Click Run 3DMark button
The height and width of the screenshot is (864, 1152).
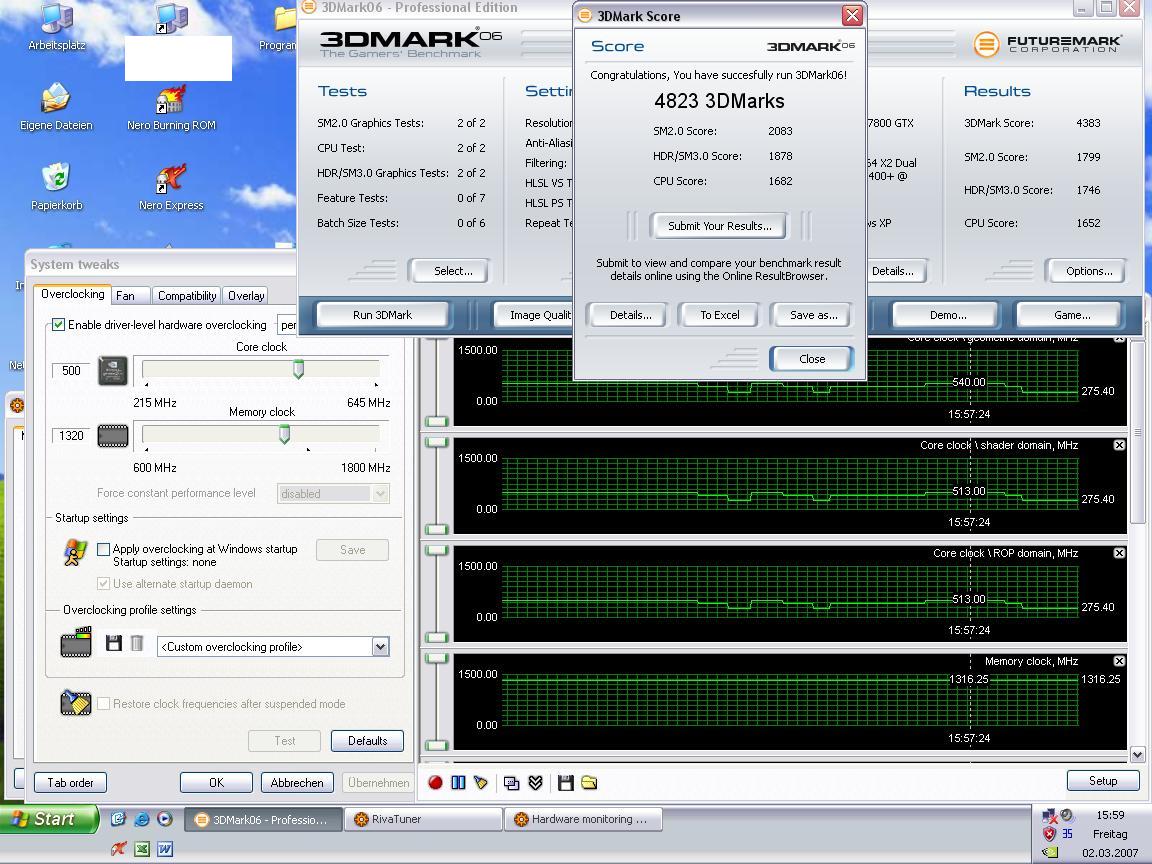pyautogui.click(x=382, y=314)
